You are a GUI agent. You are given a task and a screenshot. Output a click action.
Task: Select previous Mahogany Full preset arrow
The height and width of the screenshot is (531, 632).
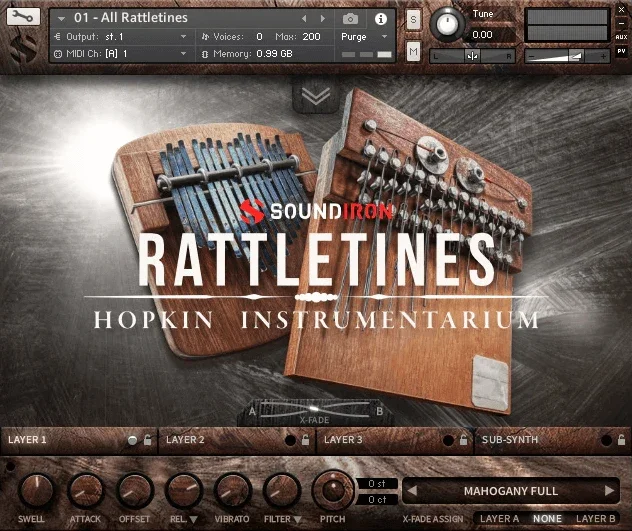coord(412,491)
